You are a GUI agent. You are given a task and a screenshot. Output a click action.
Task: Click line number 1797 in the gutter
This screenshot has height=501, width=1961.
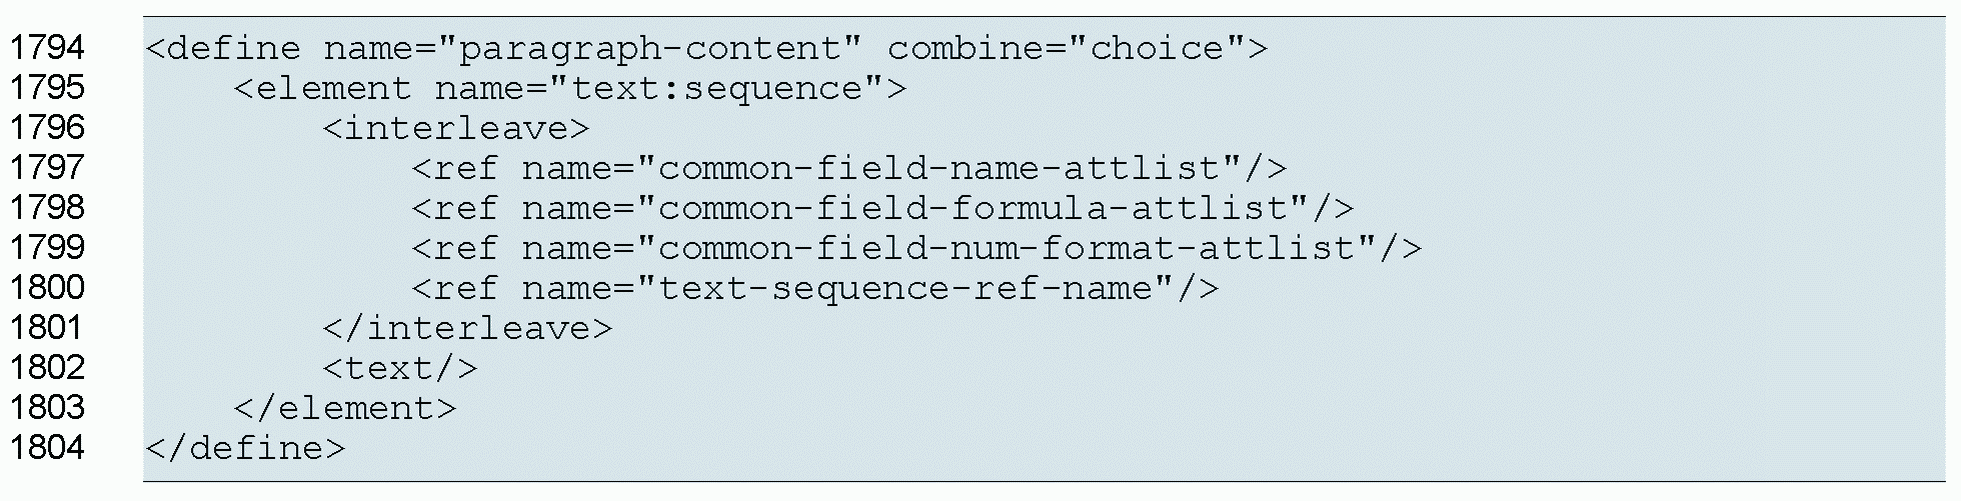pos(47,168)
